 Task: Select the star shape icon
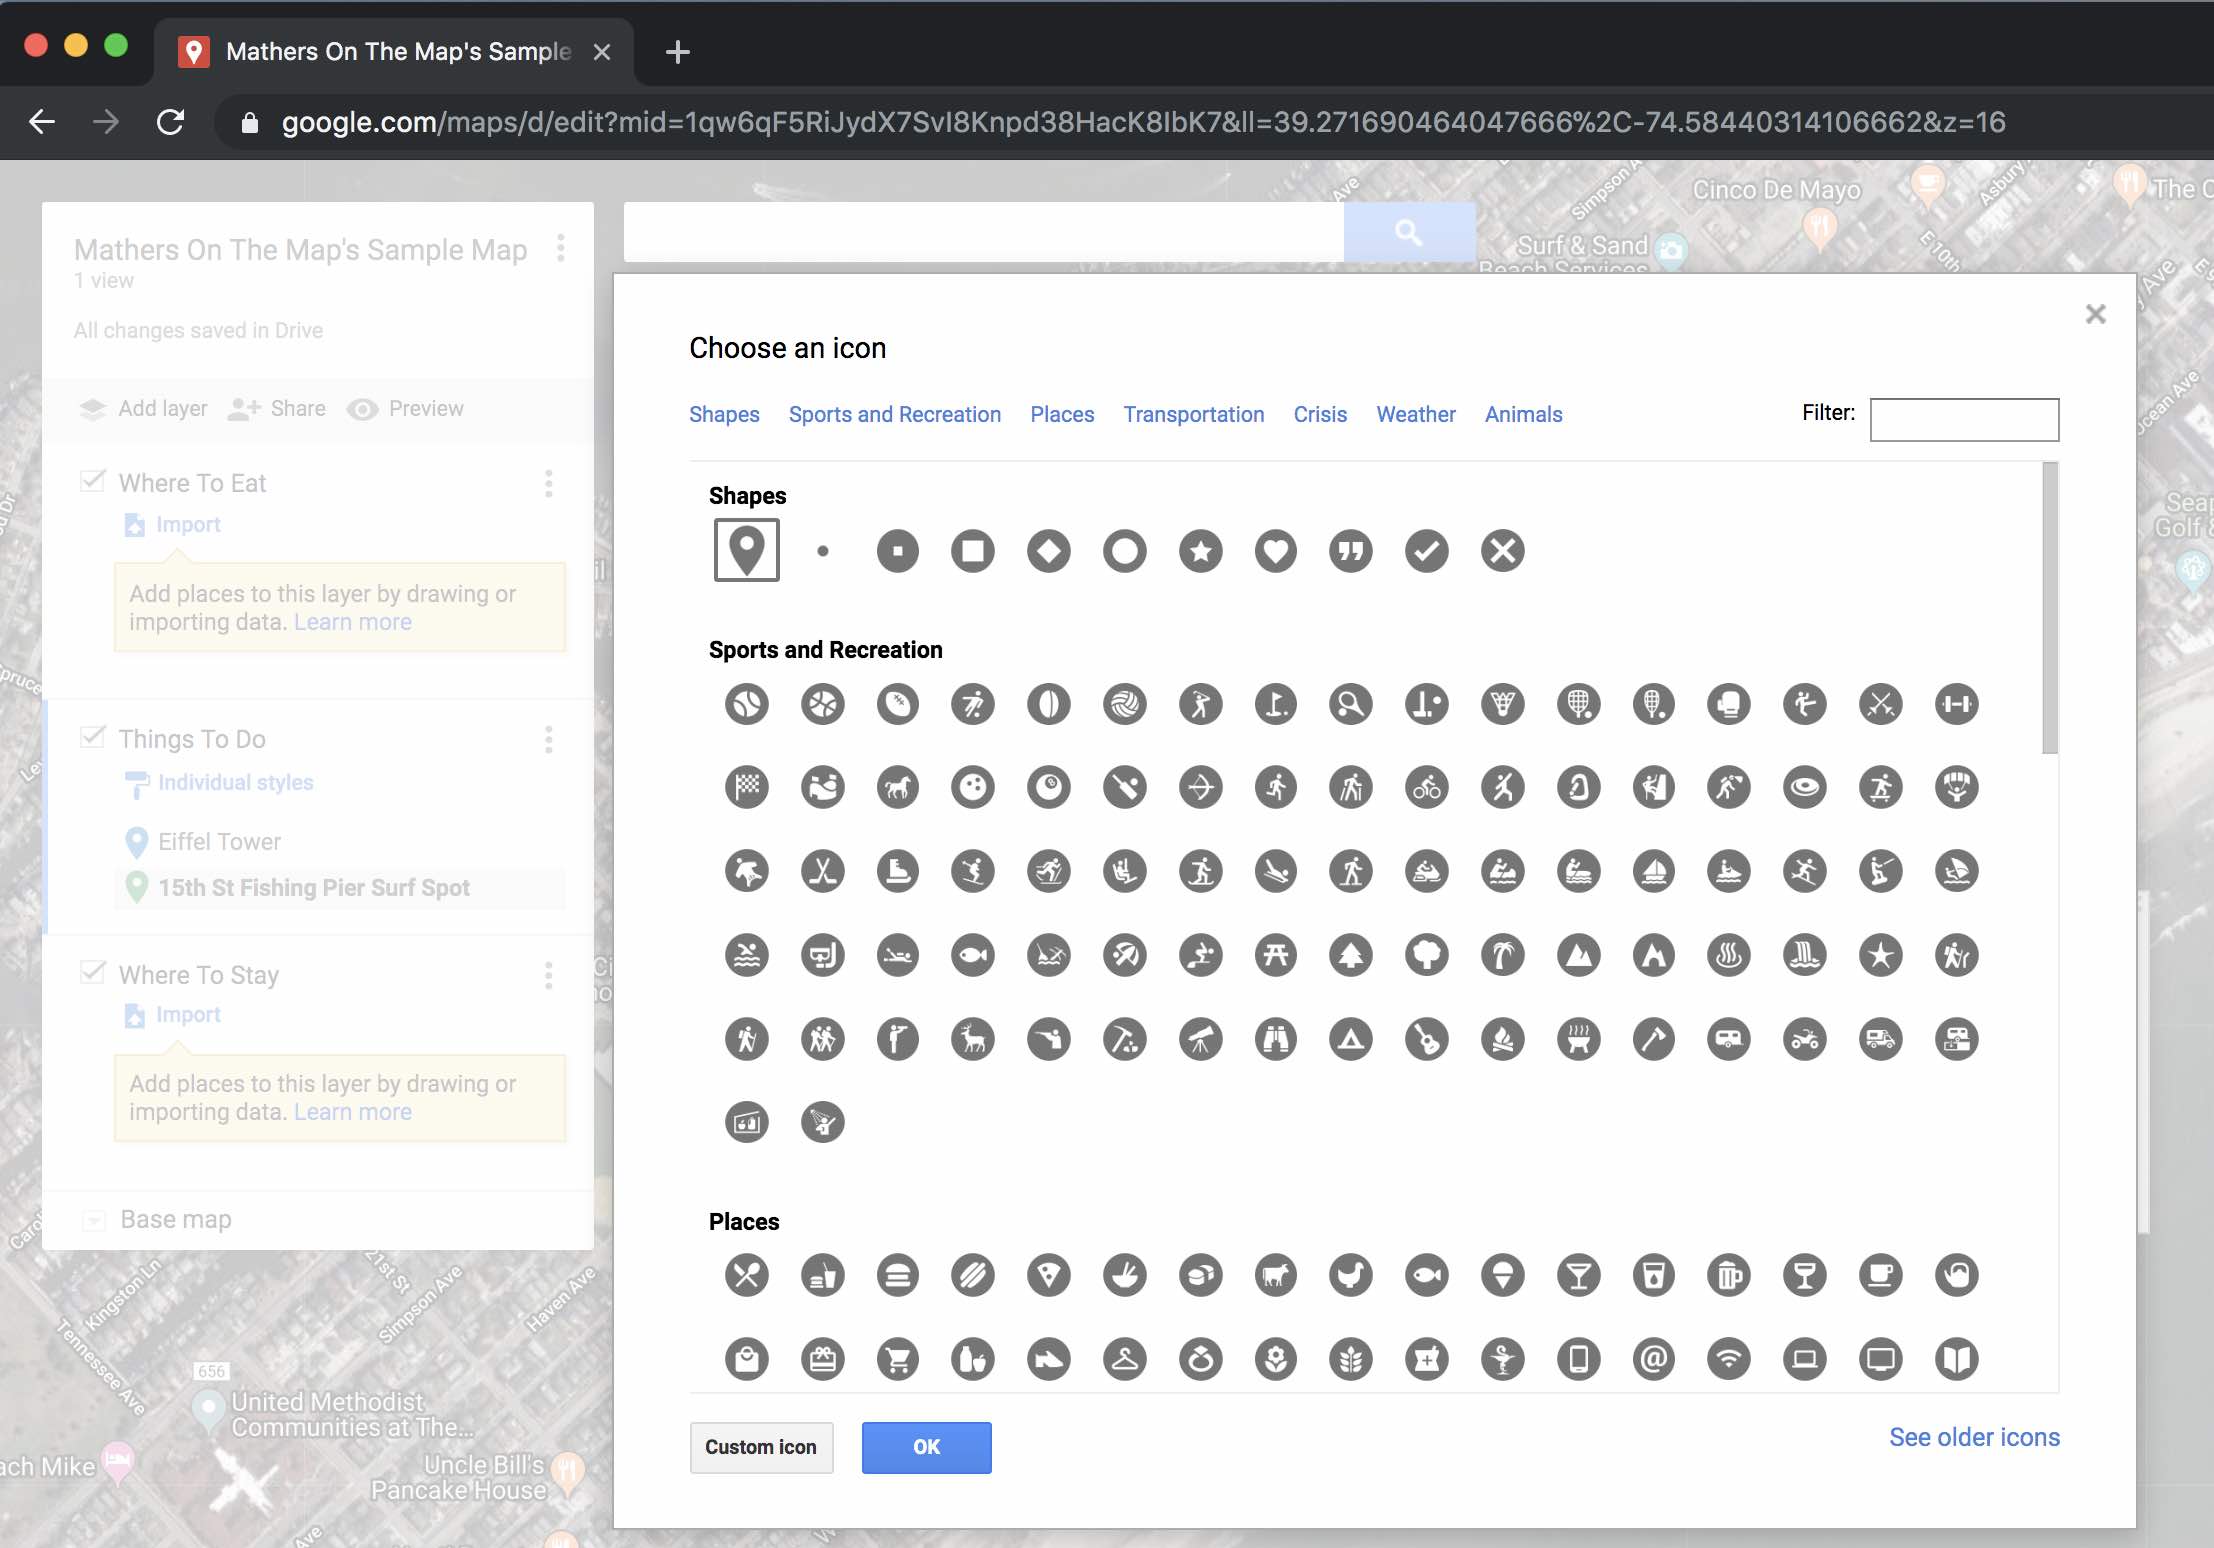(x=1200, y=551)
